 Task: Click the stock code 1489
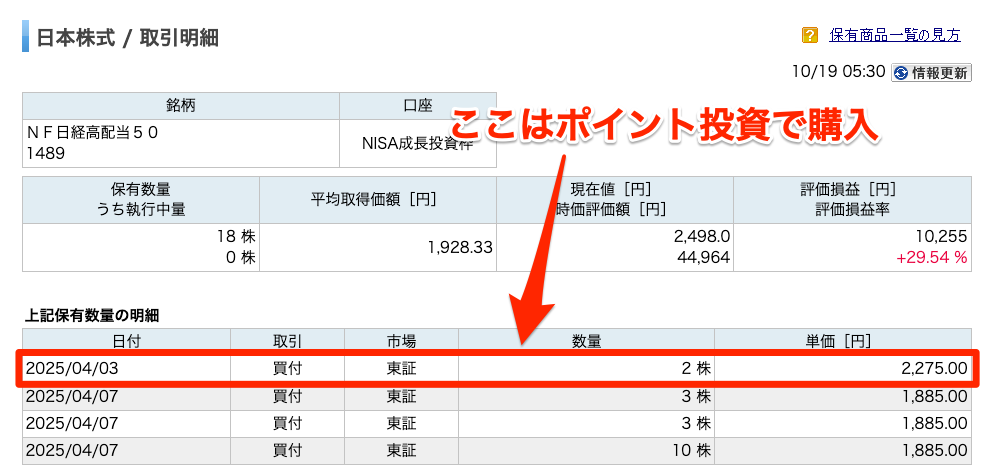(46, 153)
